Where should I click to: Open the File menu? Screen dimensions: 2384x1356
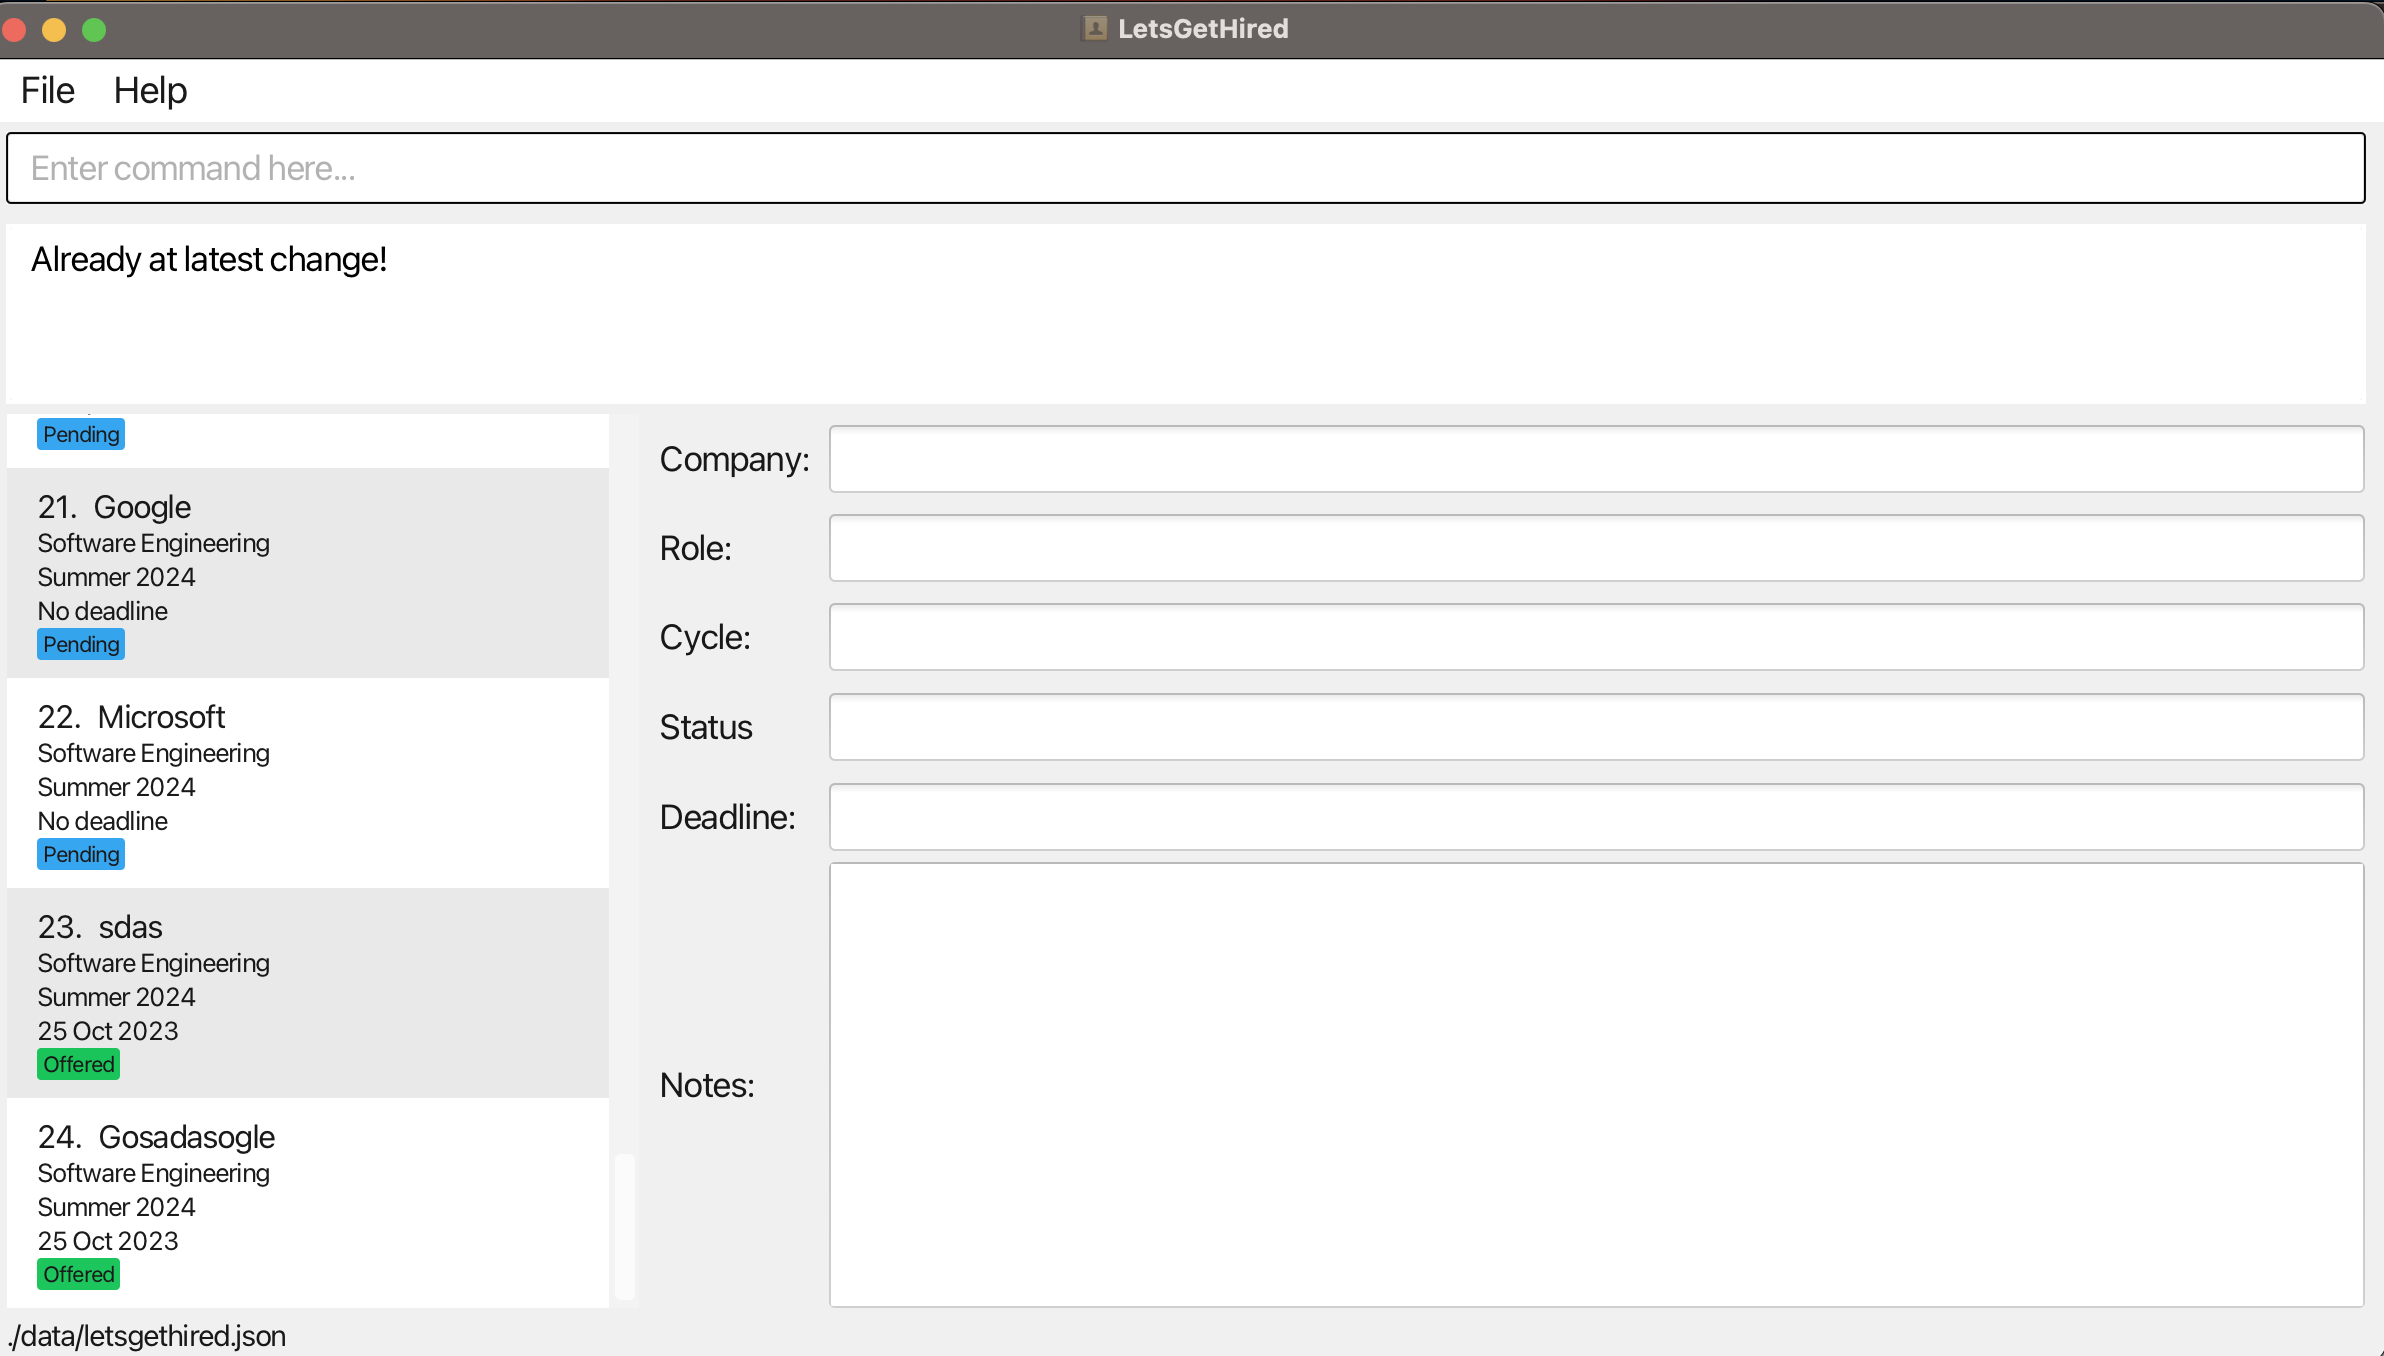[47, 90]
